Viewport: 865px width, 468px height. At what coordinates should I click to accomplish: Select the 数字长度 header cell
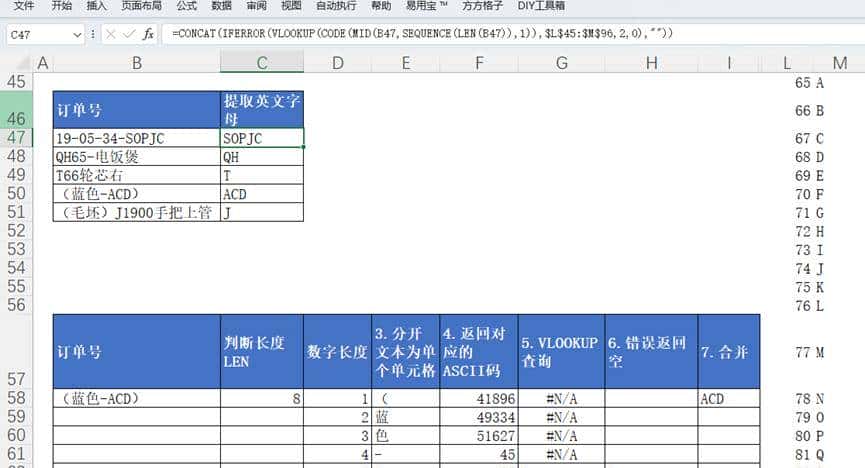(338, 352)
